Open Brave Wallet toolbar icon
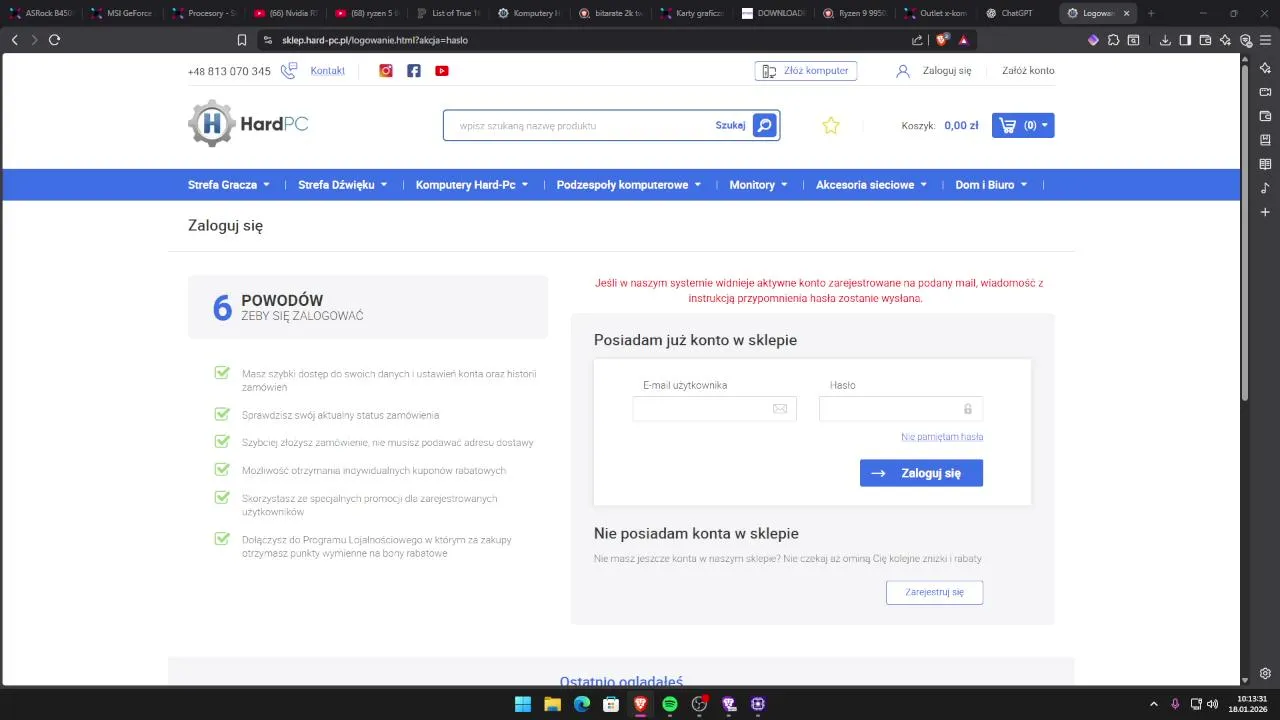Image resolution: width=1280 pixels, height=720 pixels. click(x=1206, y=40)
